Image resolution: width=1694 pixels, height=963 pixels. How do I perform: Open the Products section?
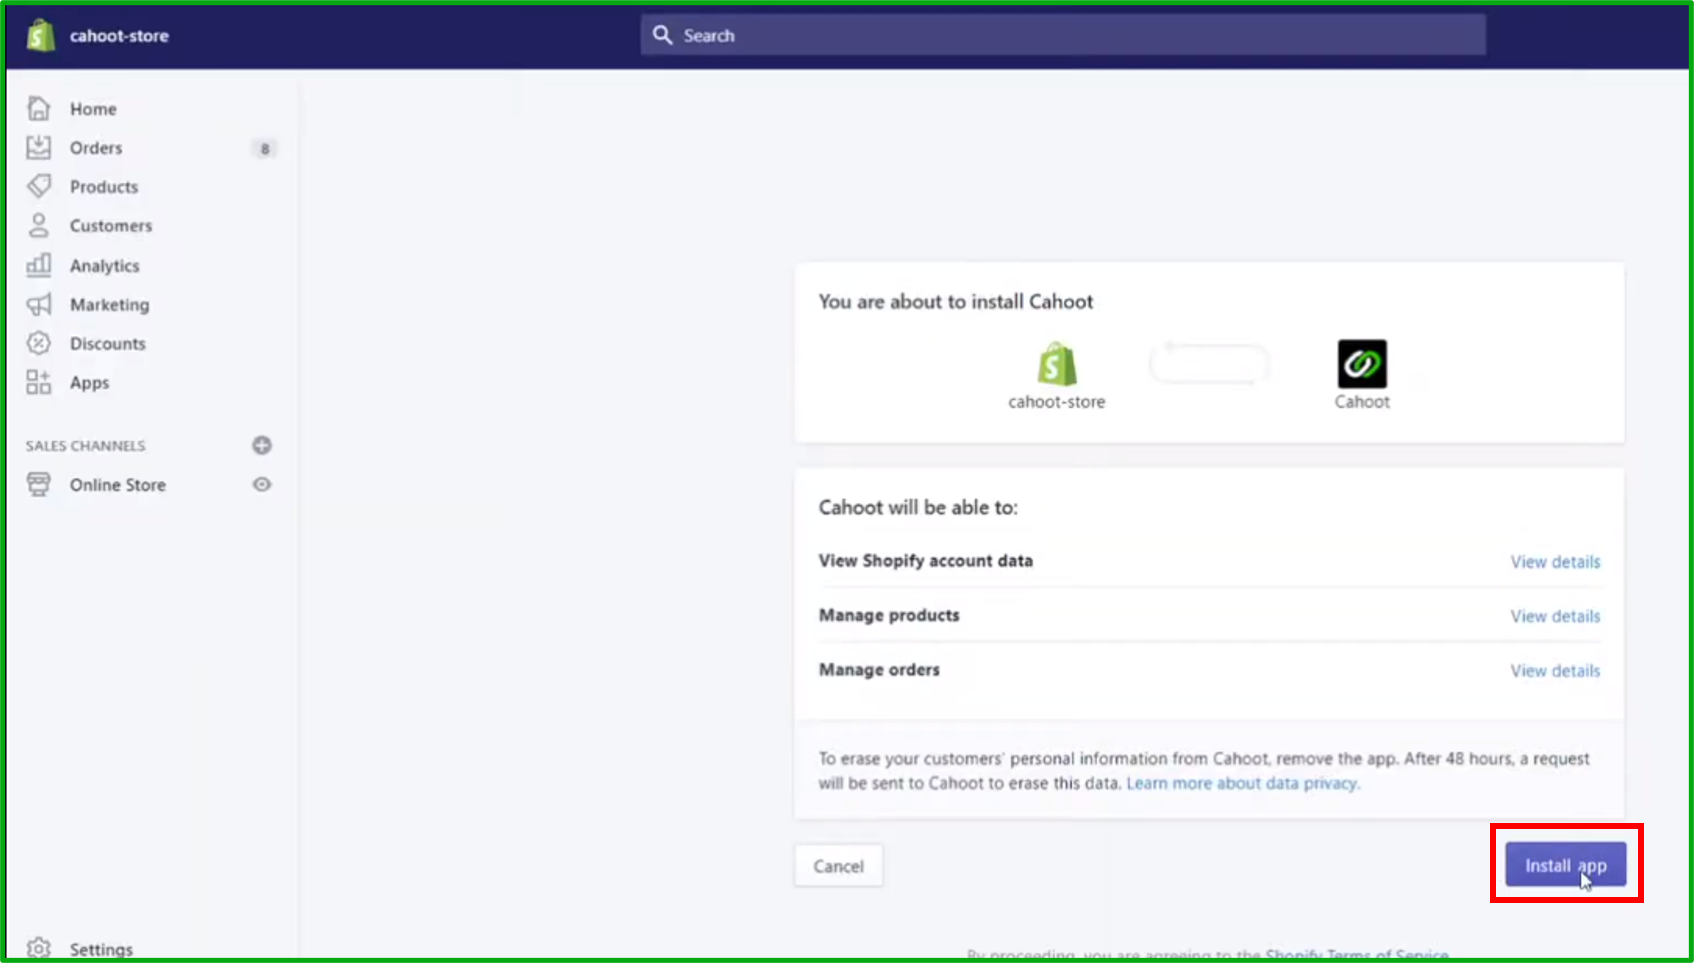click(x=104, y=187)
